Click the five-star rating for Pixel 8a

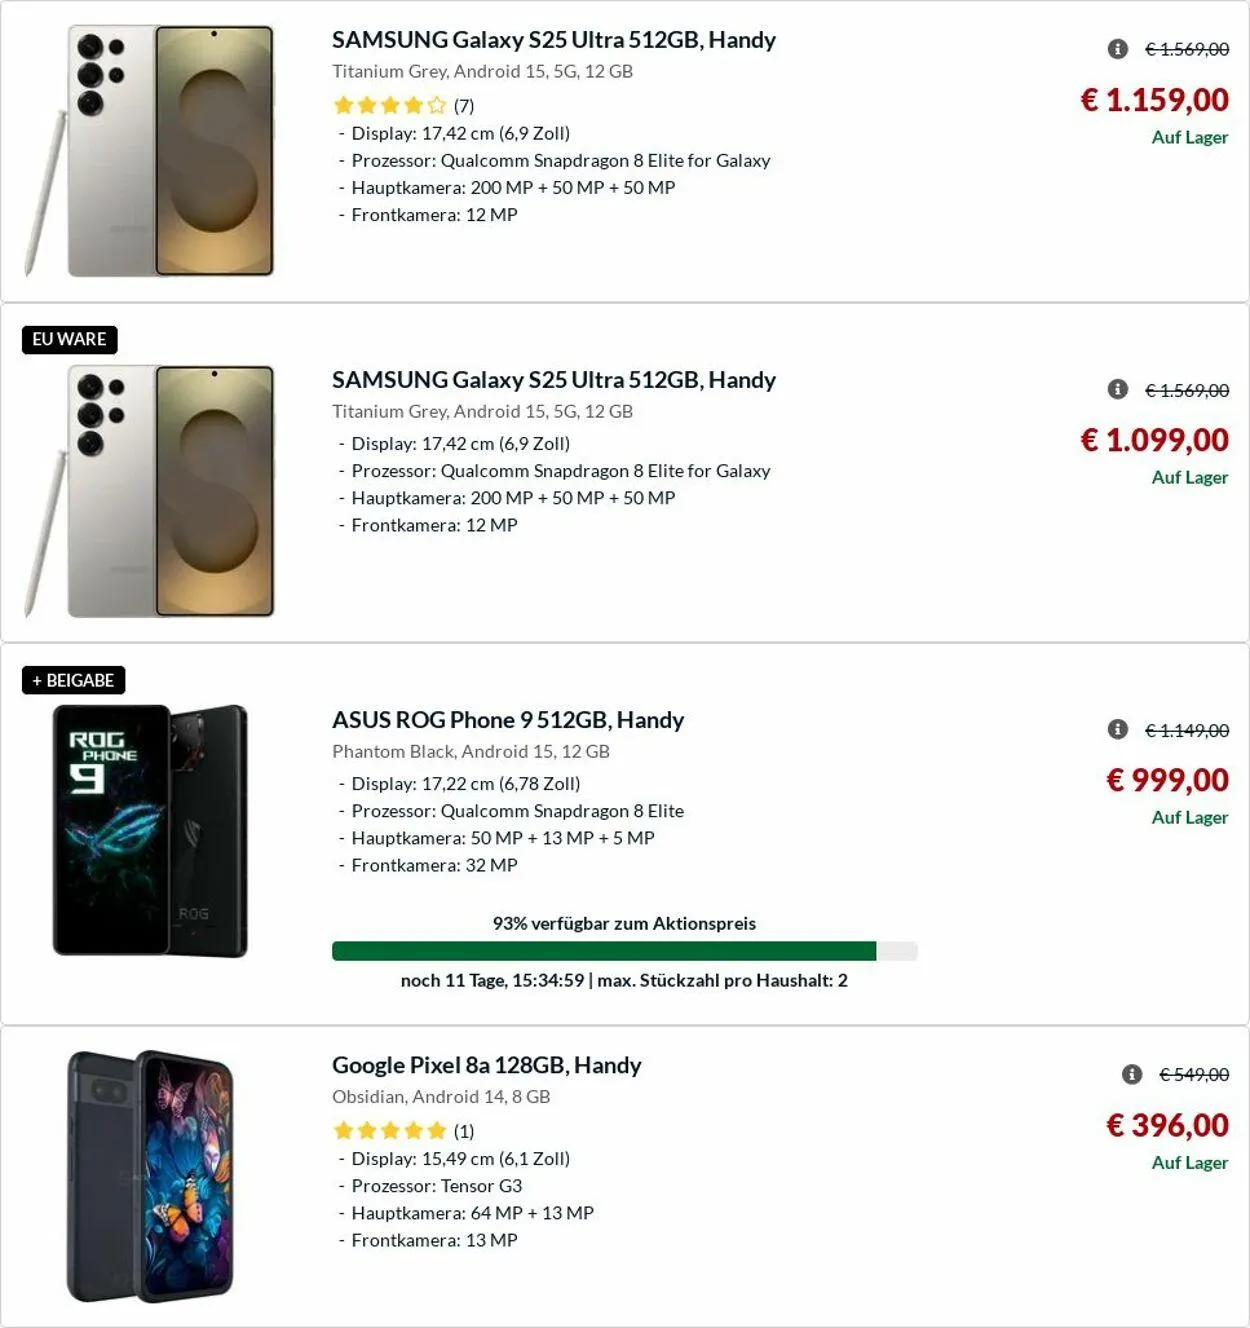(x=390, y=1131)
